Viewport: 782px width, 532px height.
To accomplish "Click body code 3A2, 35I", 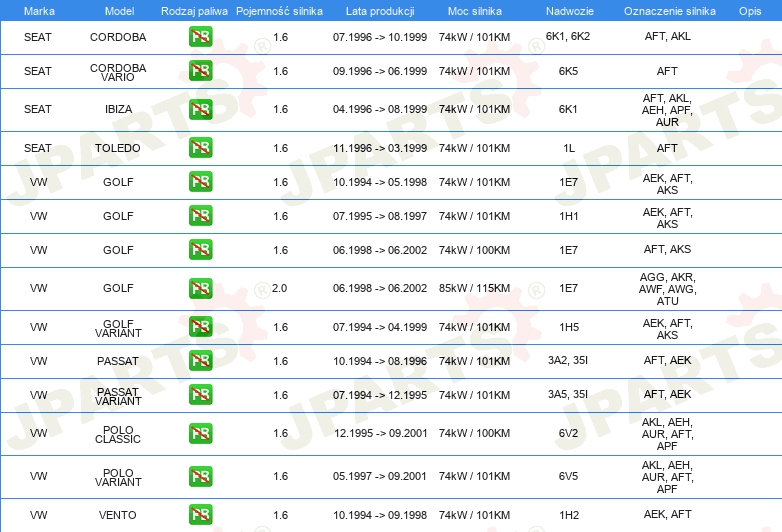I will point(568,360).
